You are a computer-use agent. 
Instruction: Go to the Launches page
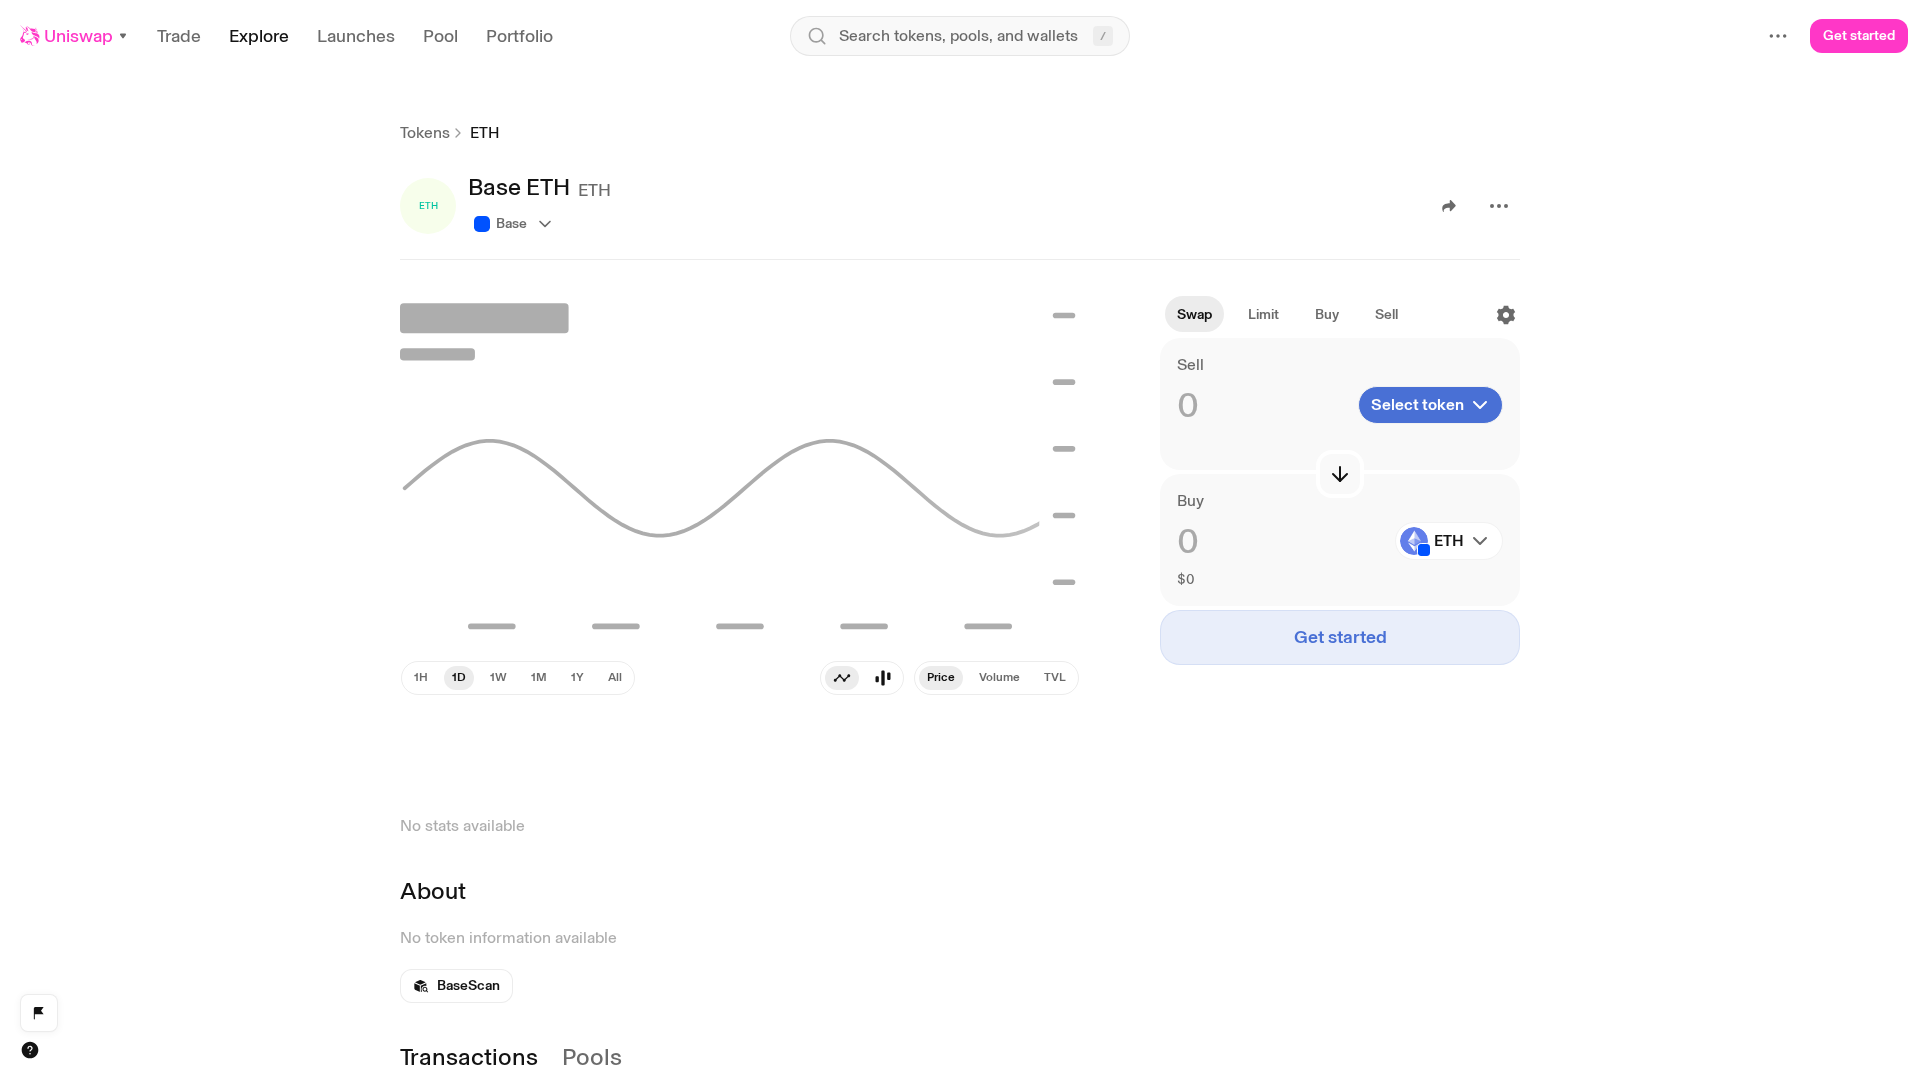[x=356, y=36]
